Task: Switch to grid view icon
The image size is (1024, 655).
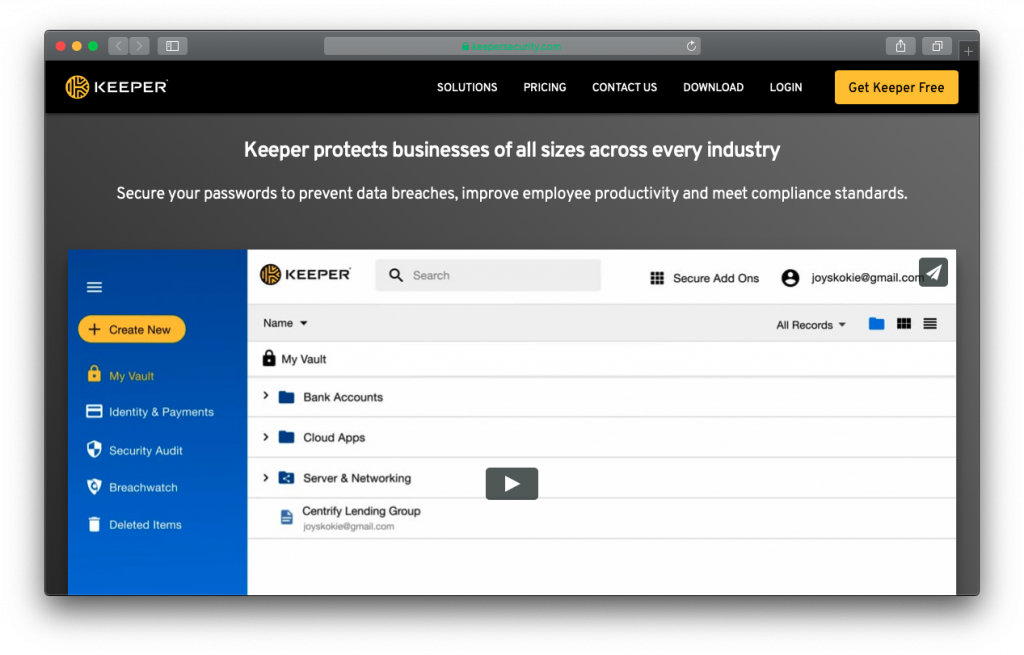Action: (904, 323)
